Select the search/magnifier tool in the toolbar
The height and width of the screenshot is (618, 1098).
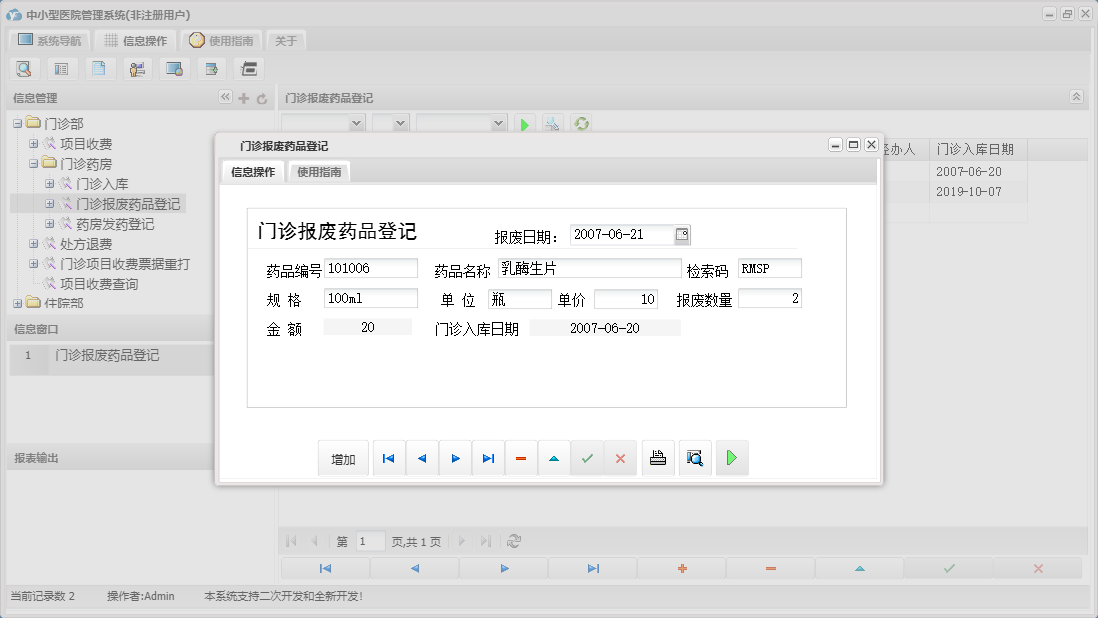(x=23, y=68)
